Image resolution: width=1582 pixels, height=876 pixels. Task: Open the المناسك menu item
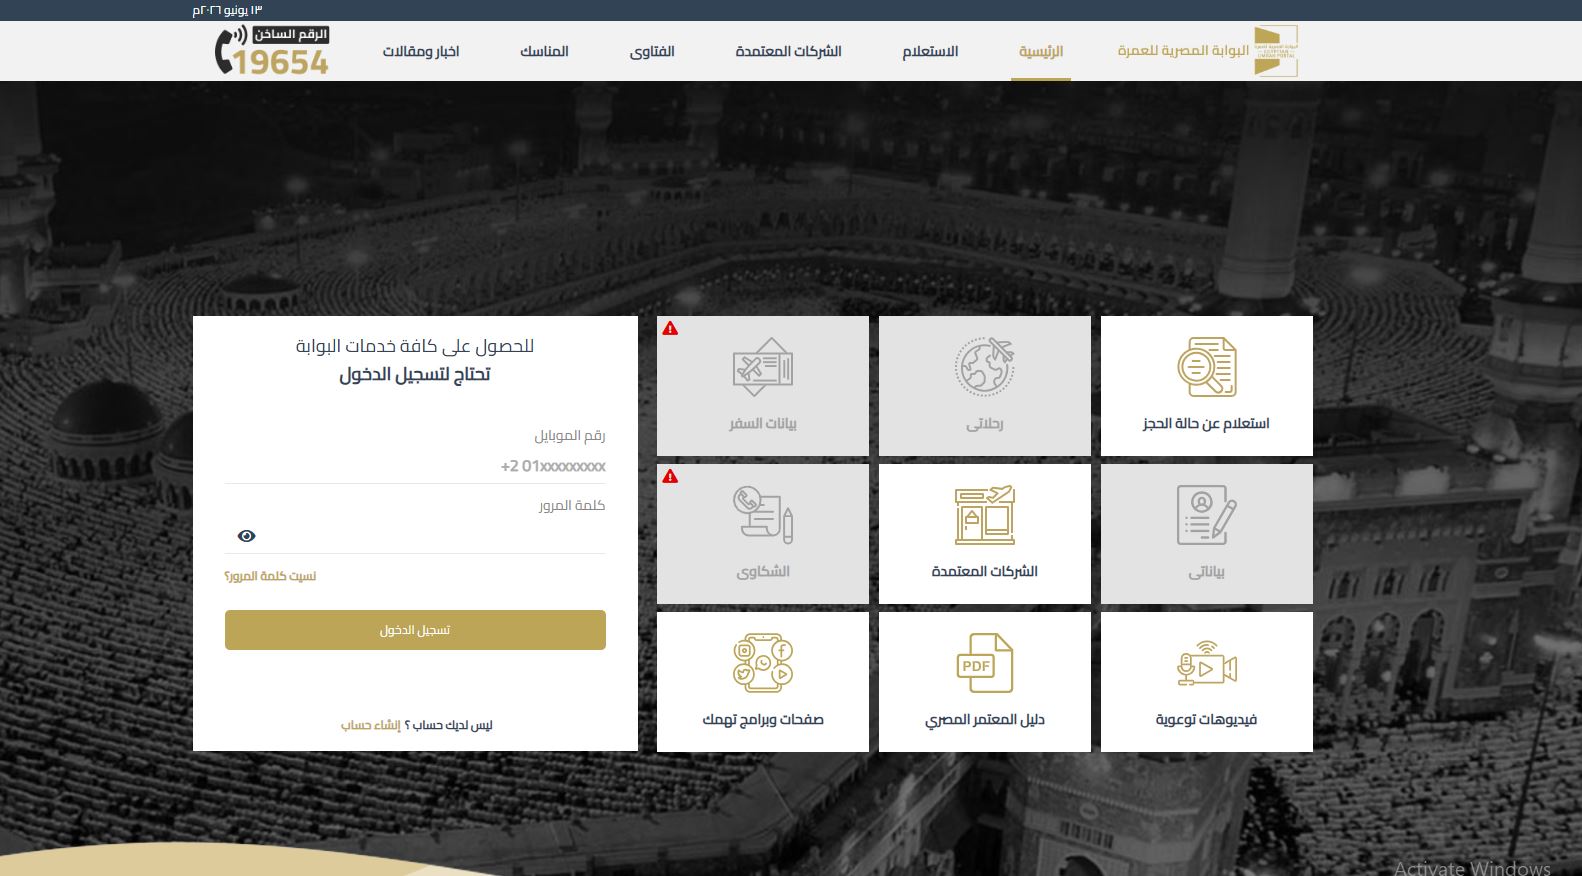coord(544,51)
